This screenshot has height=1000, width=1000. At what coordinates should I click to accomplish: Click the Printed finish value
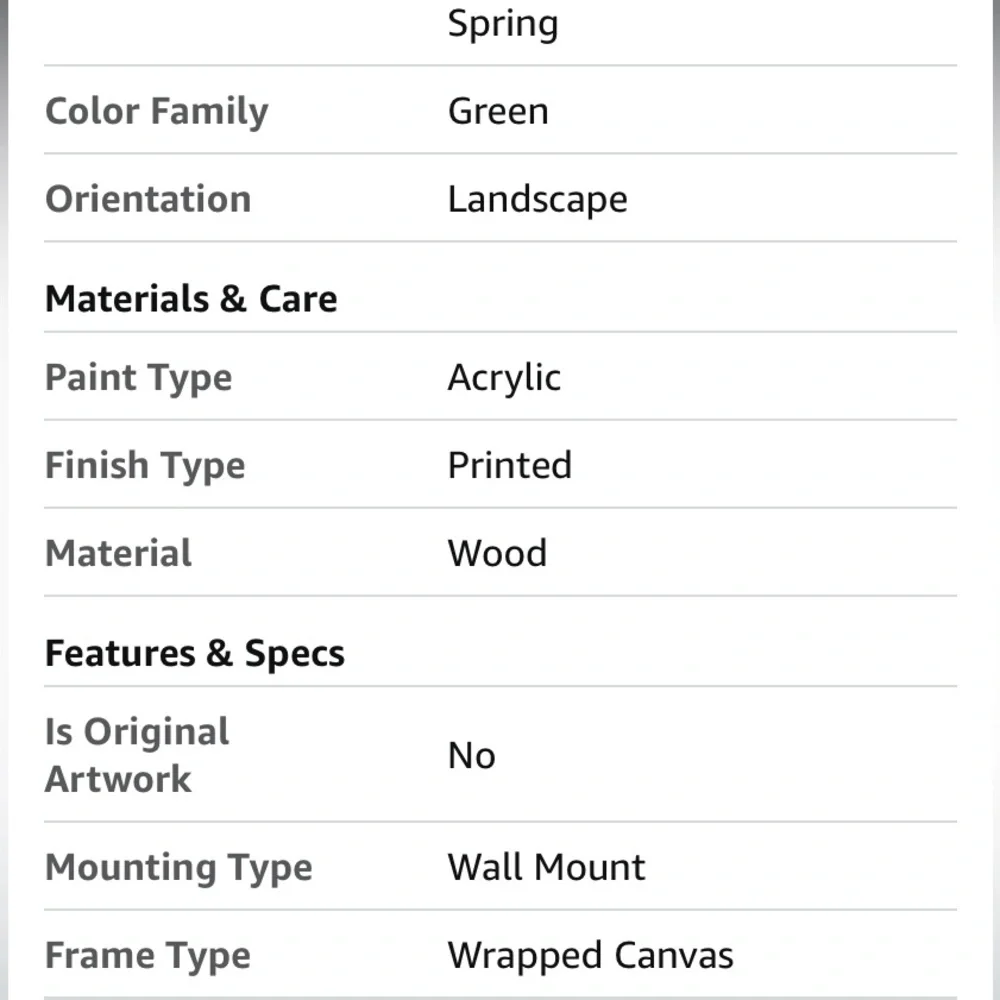[509, 466]
